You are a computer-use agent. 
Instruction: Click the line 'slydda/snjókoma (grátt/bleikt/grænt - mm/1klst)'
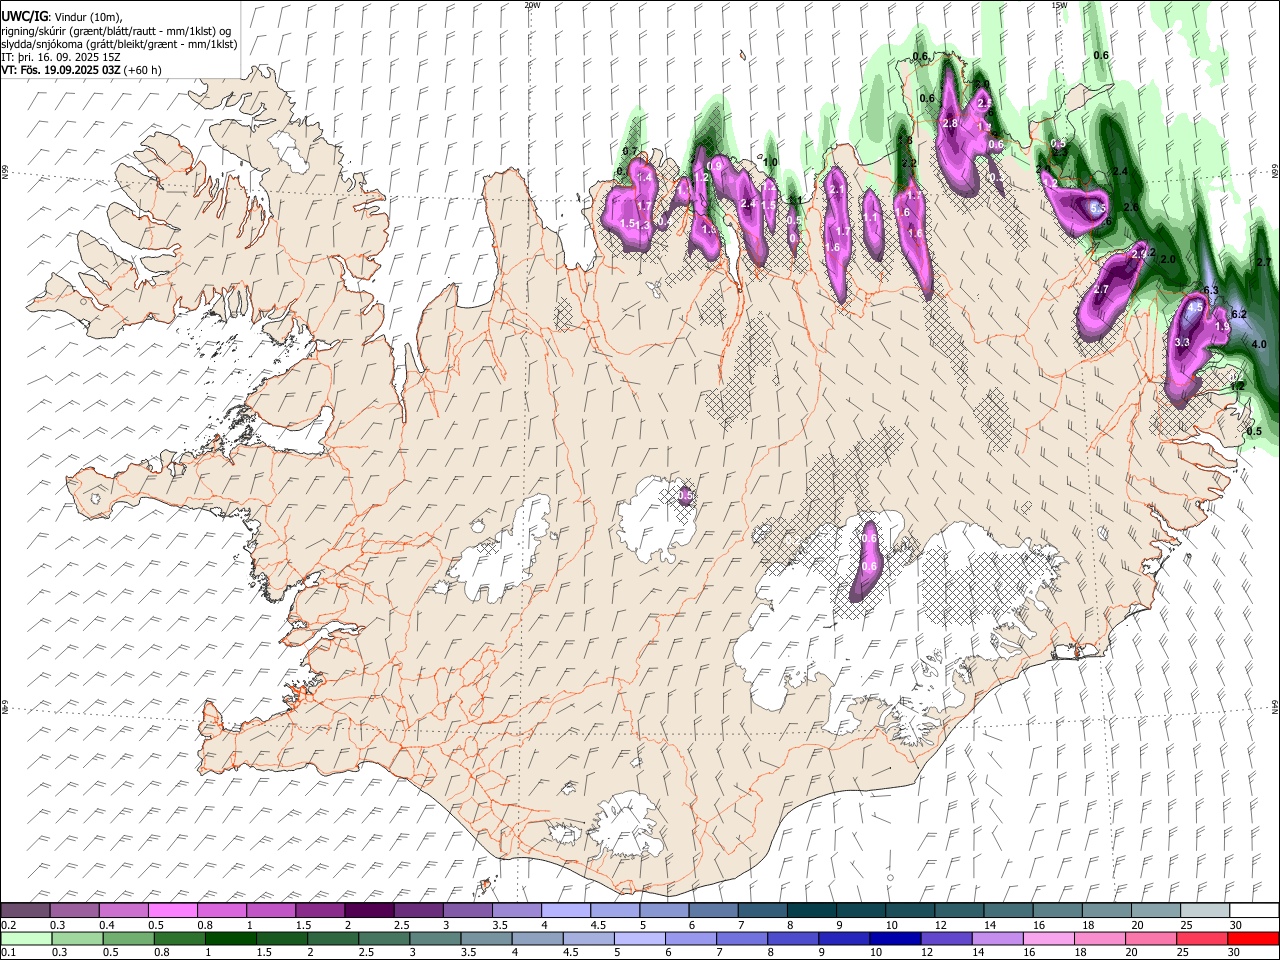[119, 44]
